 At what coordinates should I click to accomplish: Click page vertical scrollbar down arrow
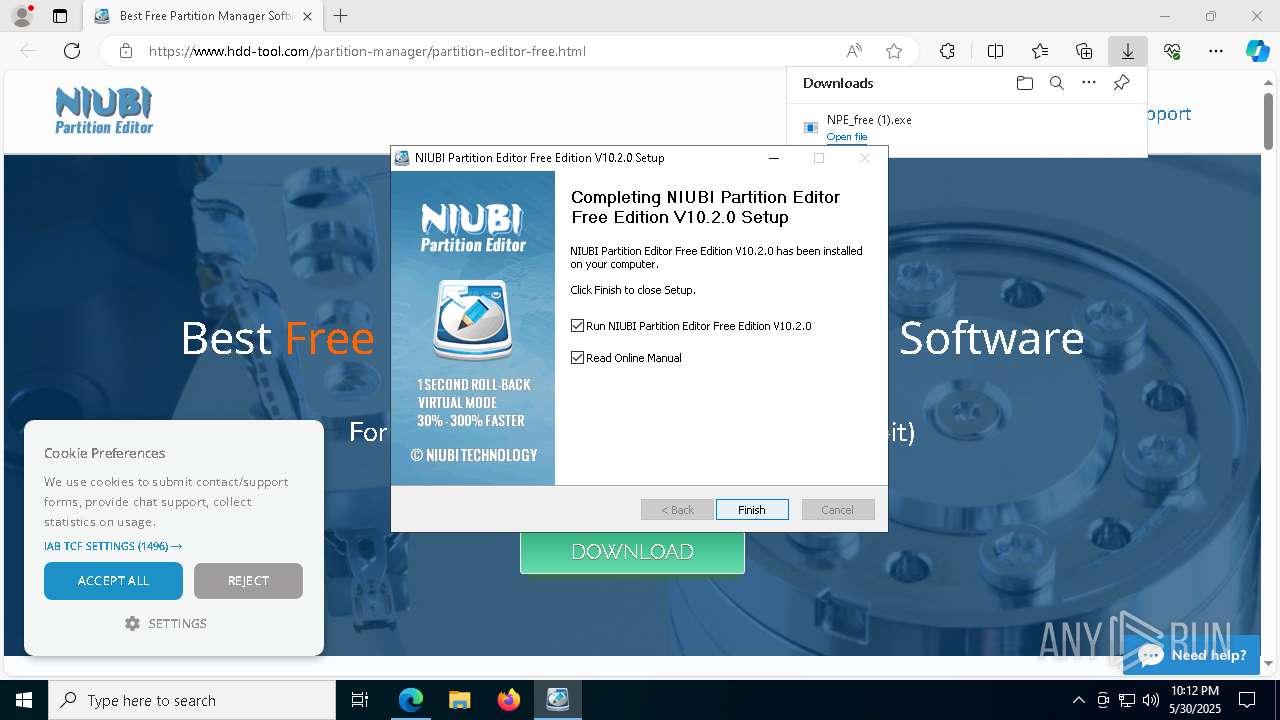click(1269, 663)
